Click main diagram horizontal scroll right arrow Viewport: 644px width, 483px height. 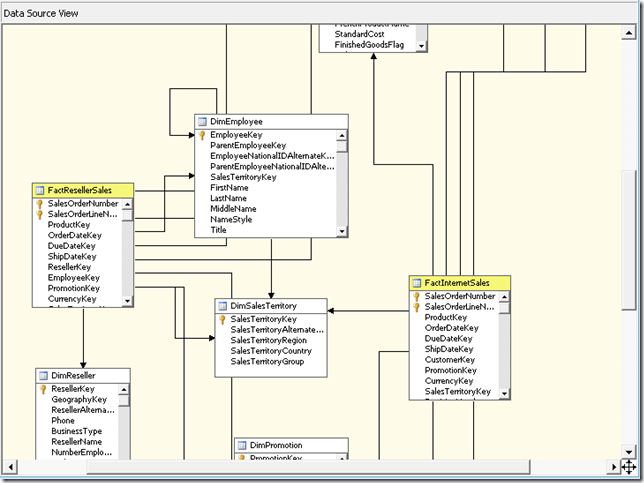tap(614, 467)
